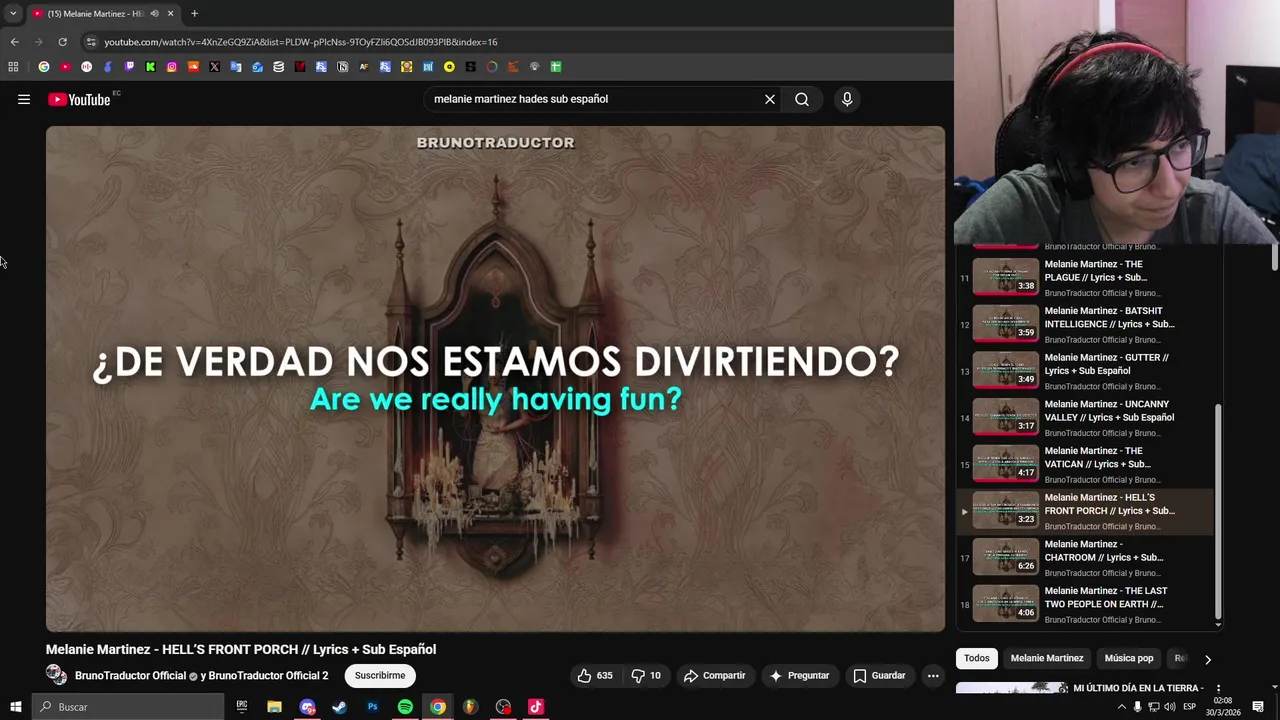Open the volume speaker in system tray
The image size is (1280, 720).
coord(1169,707)
